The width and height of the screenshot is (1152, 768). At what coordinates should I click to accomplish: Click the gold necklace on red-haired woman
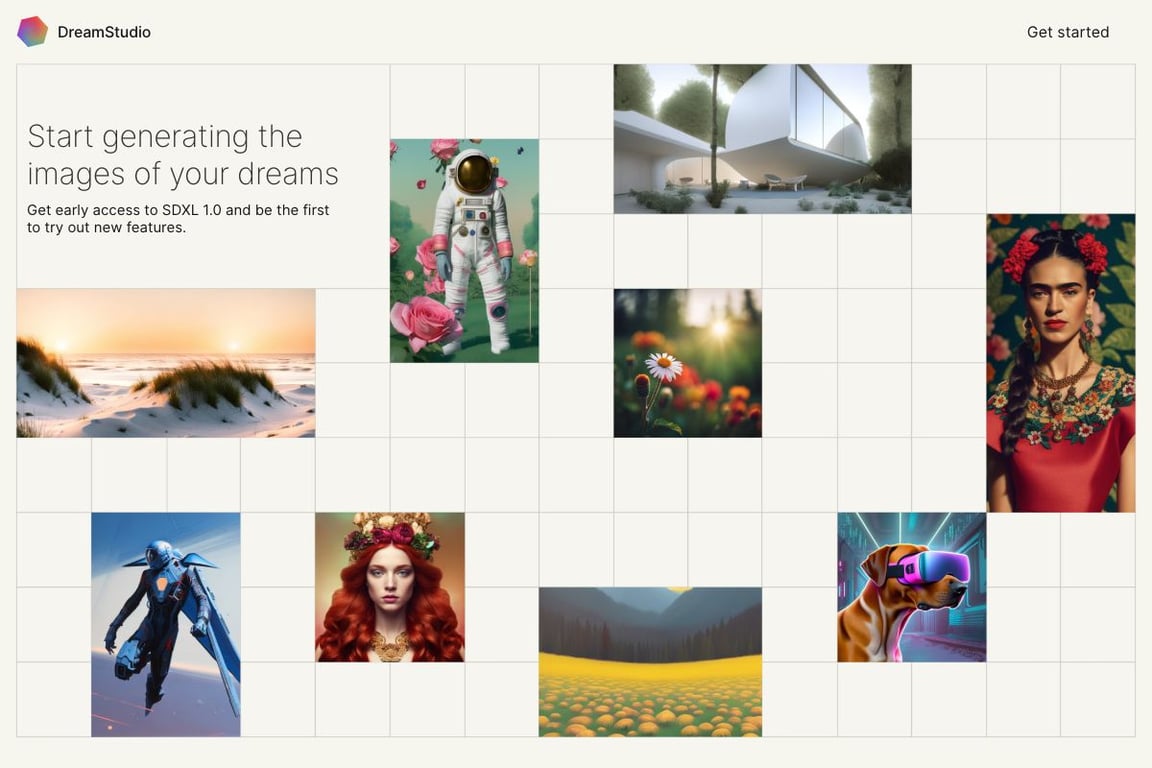point(389,647)
